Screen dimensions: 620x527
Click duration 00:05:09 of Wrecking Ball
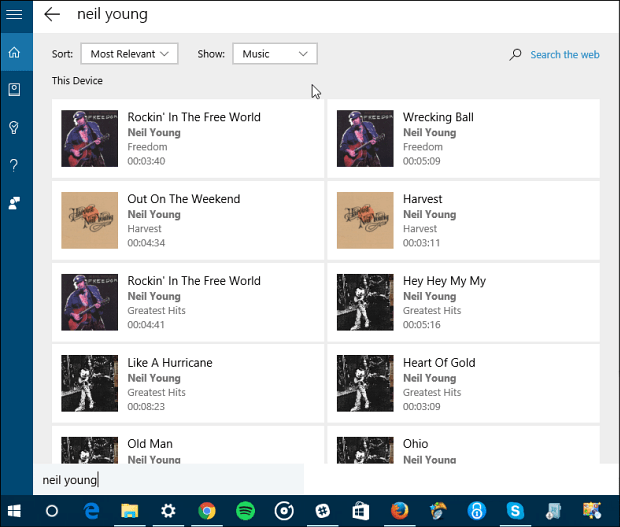pos(422,161)
